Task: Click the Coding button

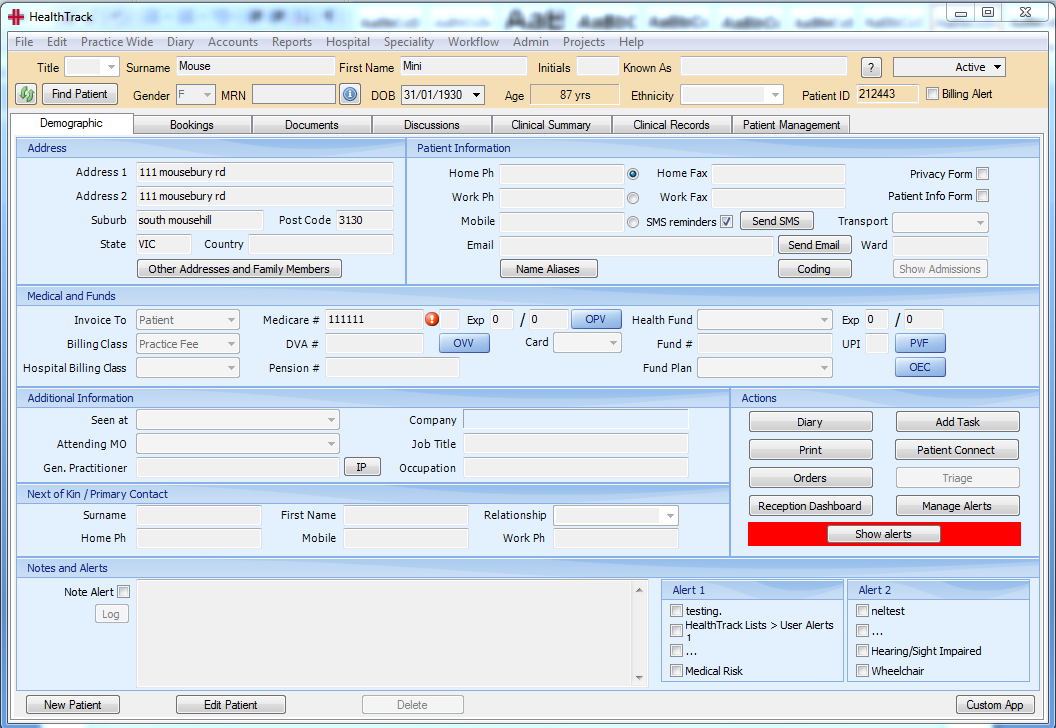Action: (x=814, y=269)
